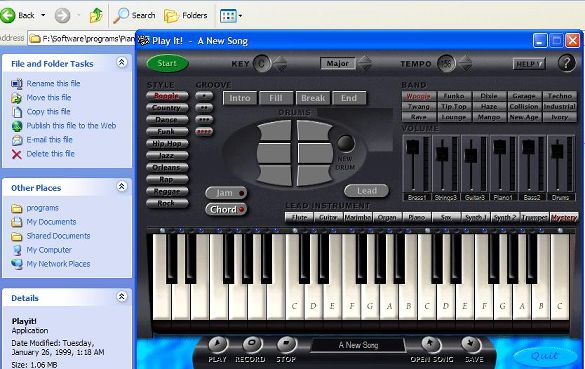Select the New Age band
Viewport: 585px width, 369px height.
(x=524, y=117)
